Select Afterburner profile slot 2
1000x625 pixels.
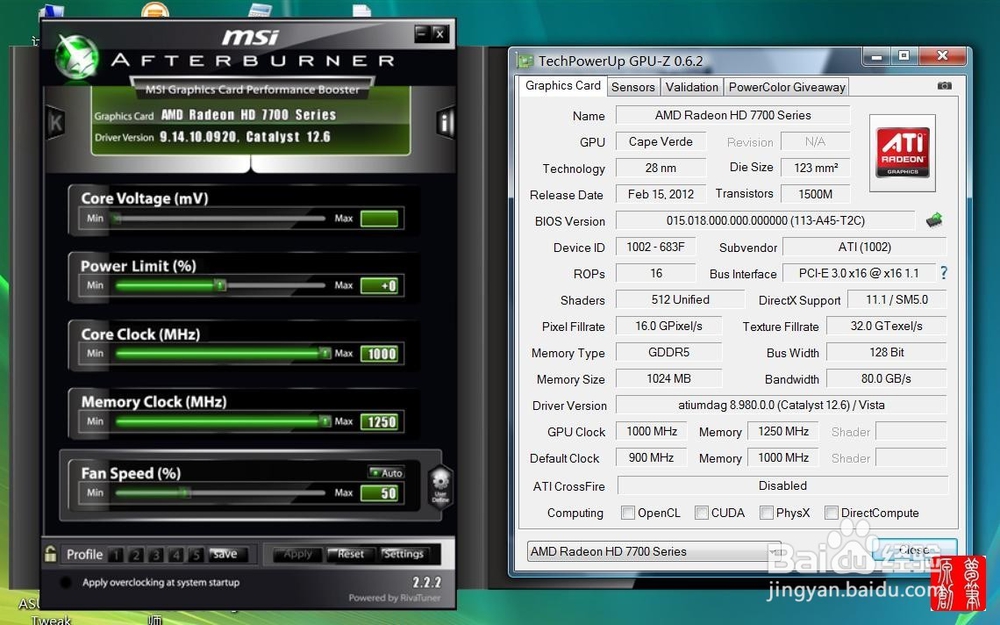[x=135, y=555]
